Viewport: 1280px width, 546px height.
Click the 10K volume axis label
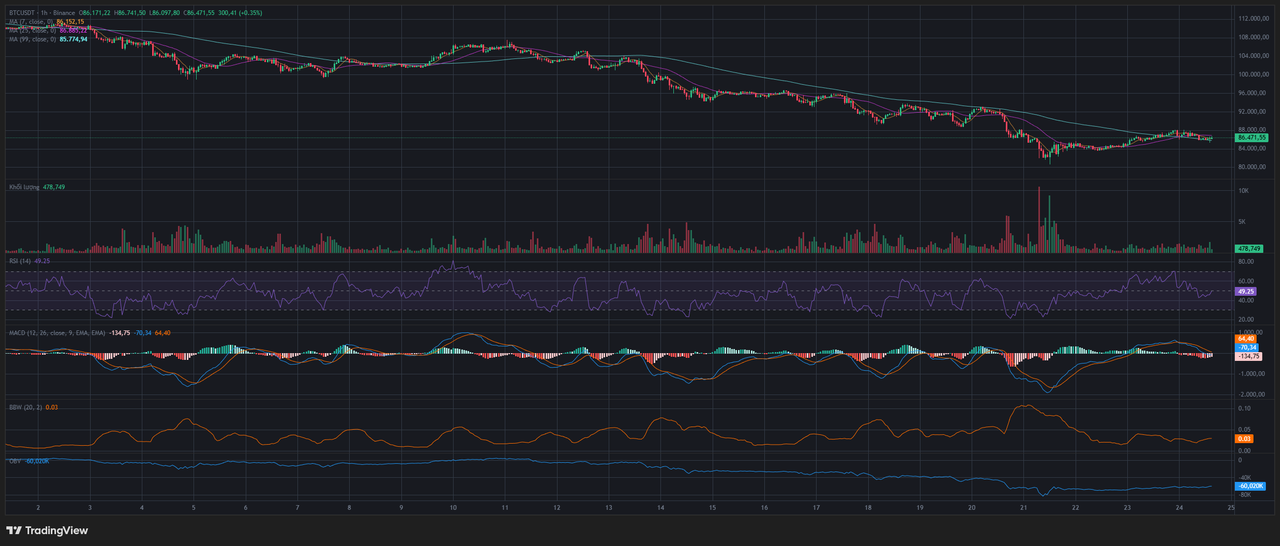pos(1243,190)
